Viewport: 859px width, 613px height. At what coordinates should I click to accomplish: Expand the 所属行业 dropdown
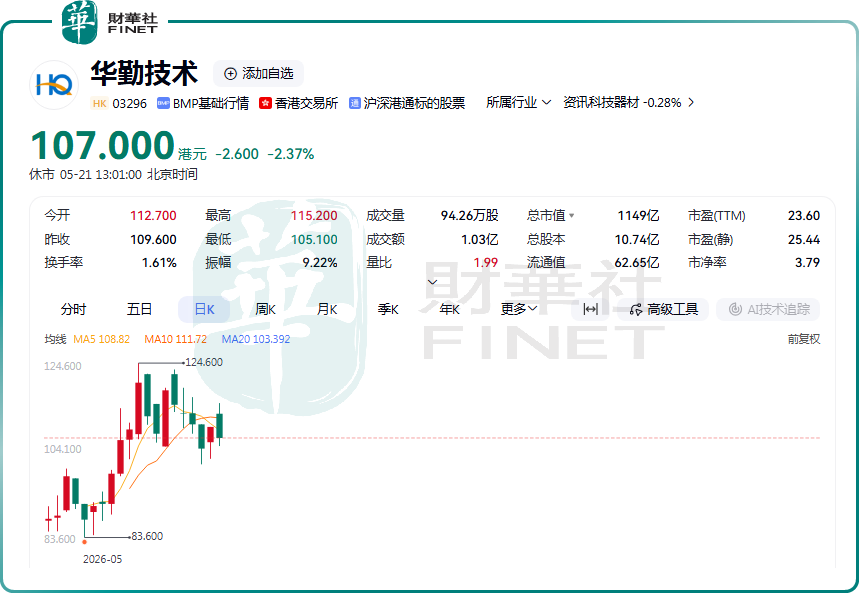click(518, 102)
